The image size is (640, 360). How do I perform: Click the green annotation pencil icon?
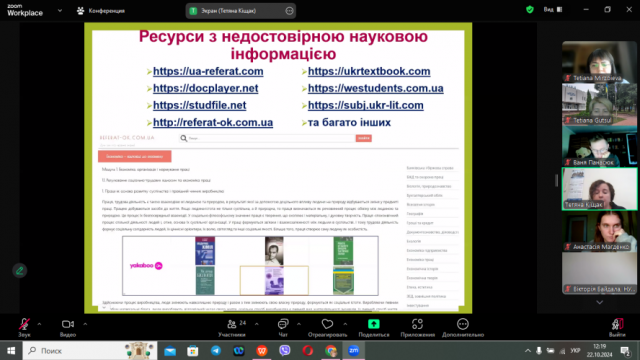(19, 271)
